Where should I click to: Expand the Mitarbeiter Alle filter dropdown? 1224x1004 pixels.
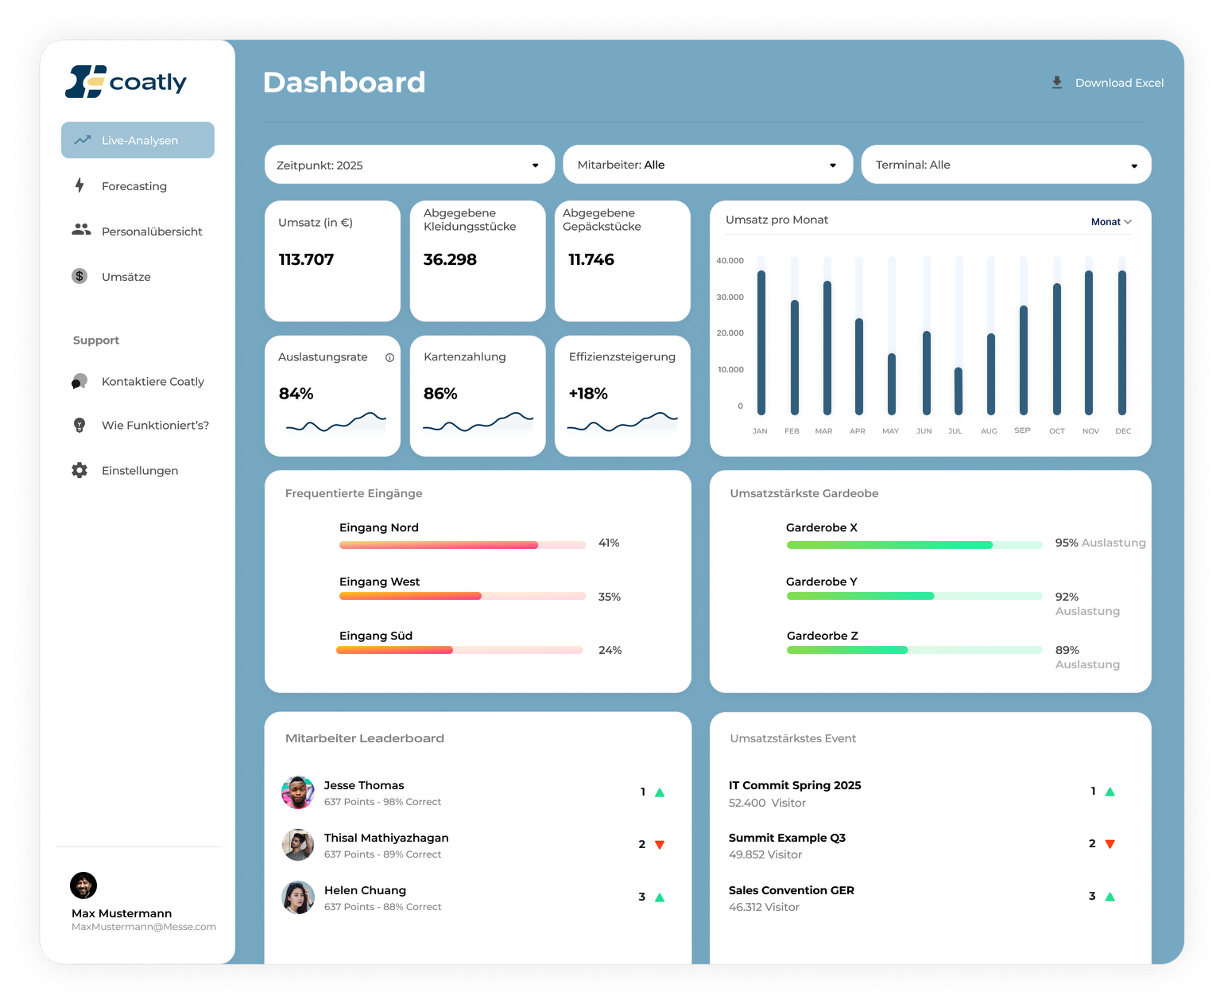(707, 165)
